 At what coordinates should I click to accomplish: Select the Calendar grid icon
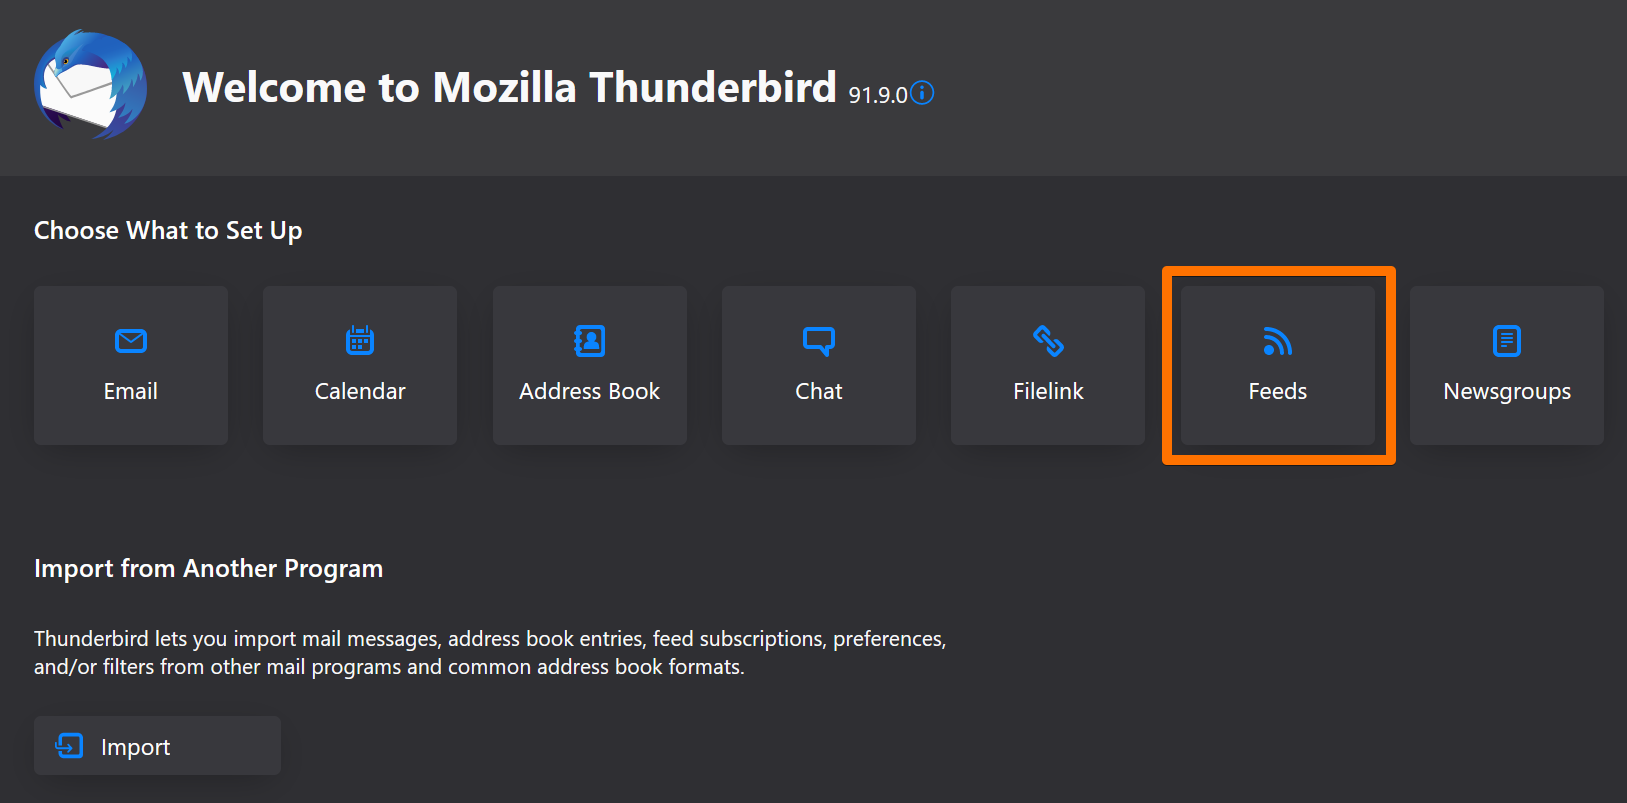(x=360, y=341)
